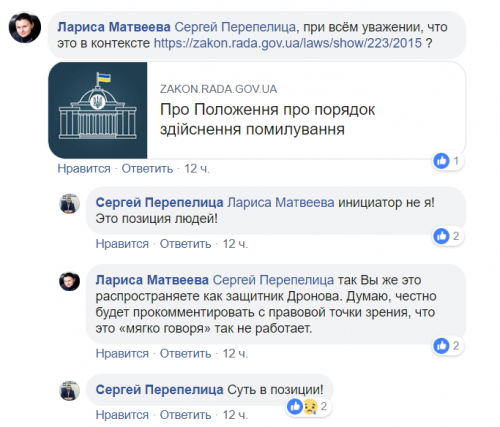This screenshot has width=500, height=427.
Task: Click the like reaction icon showing 1
Action: [441, 161]
